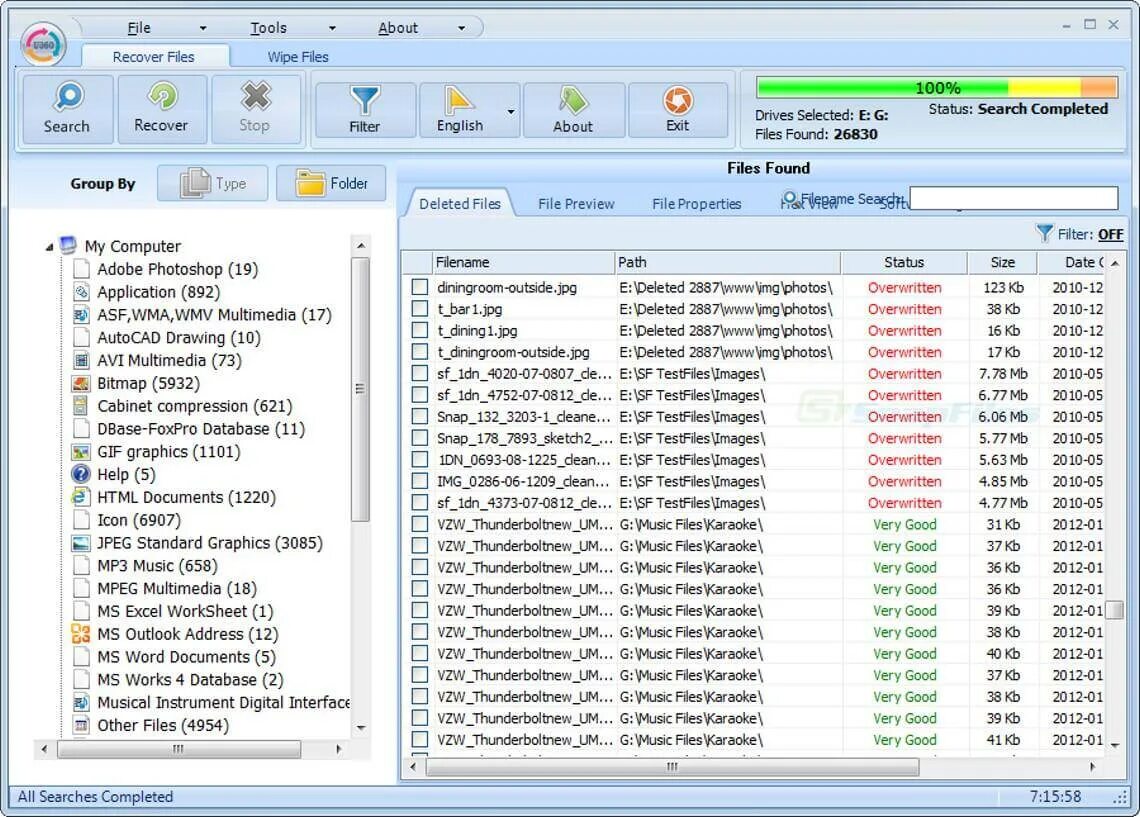Toggle the Filter OFF link
The image size is (1140, 817).
(1110, 234)
